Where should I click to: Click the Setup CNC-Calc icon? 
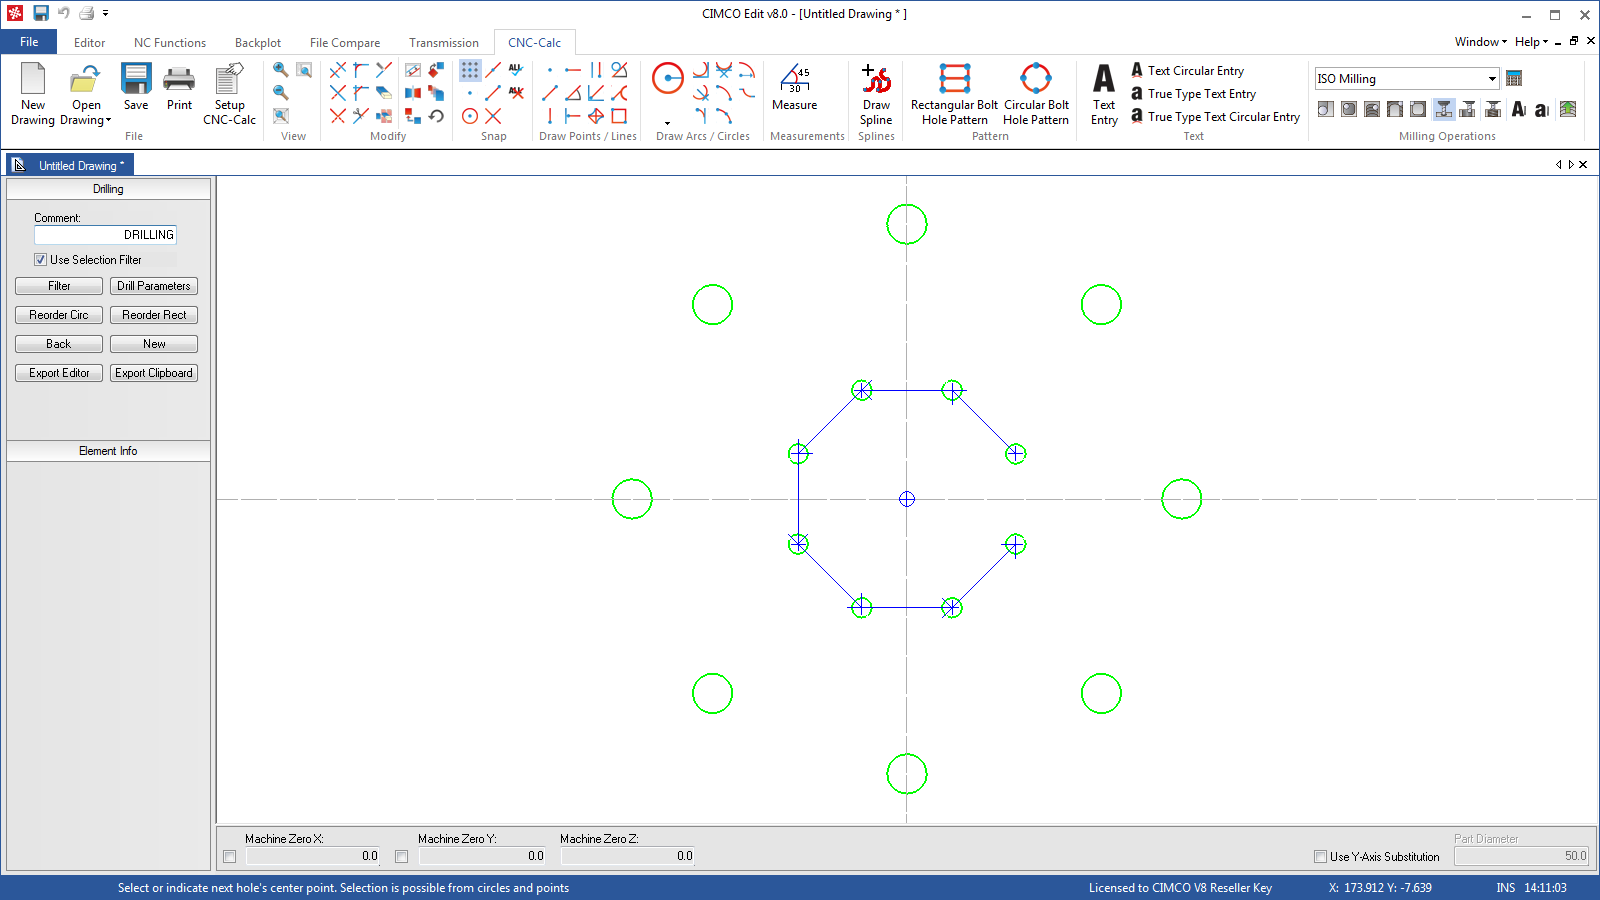coord(229,80)
